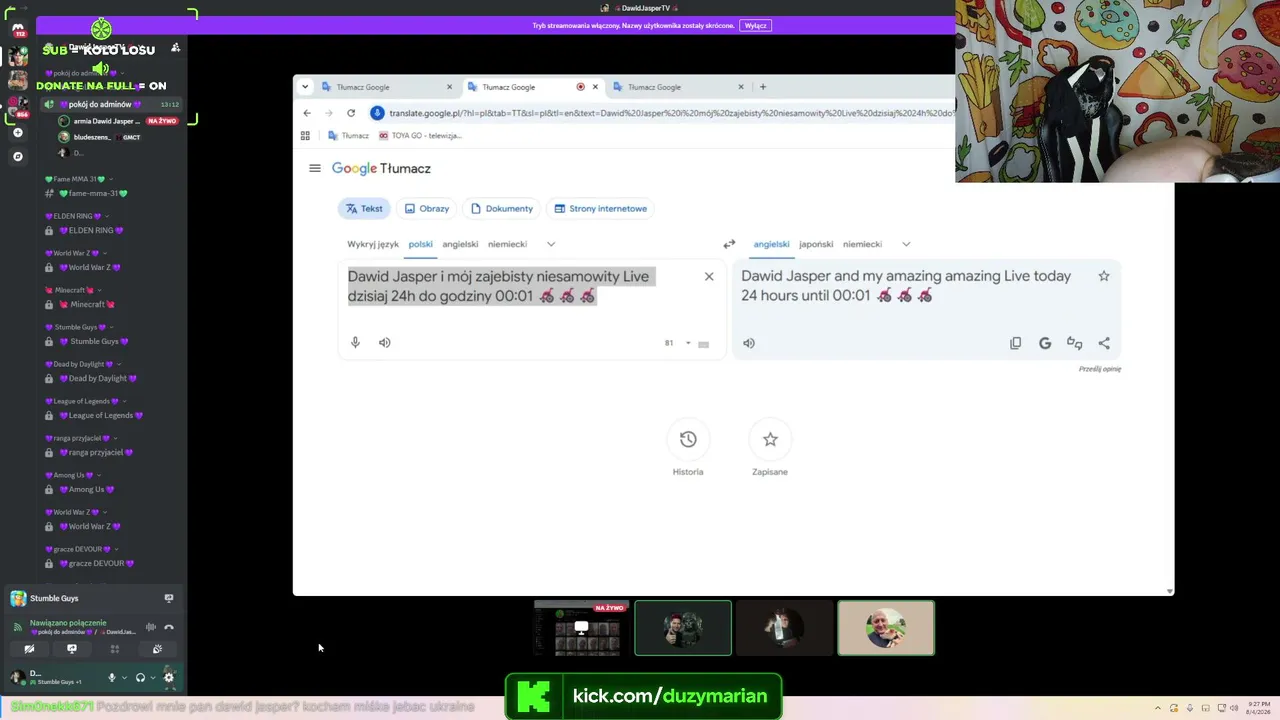This screenshot has height=720, width=1280.
Task: Open Chrome tab search dropdown
Action: coord(305,87)
